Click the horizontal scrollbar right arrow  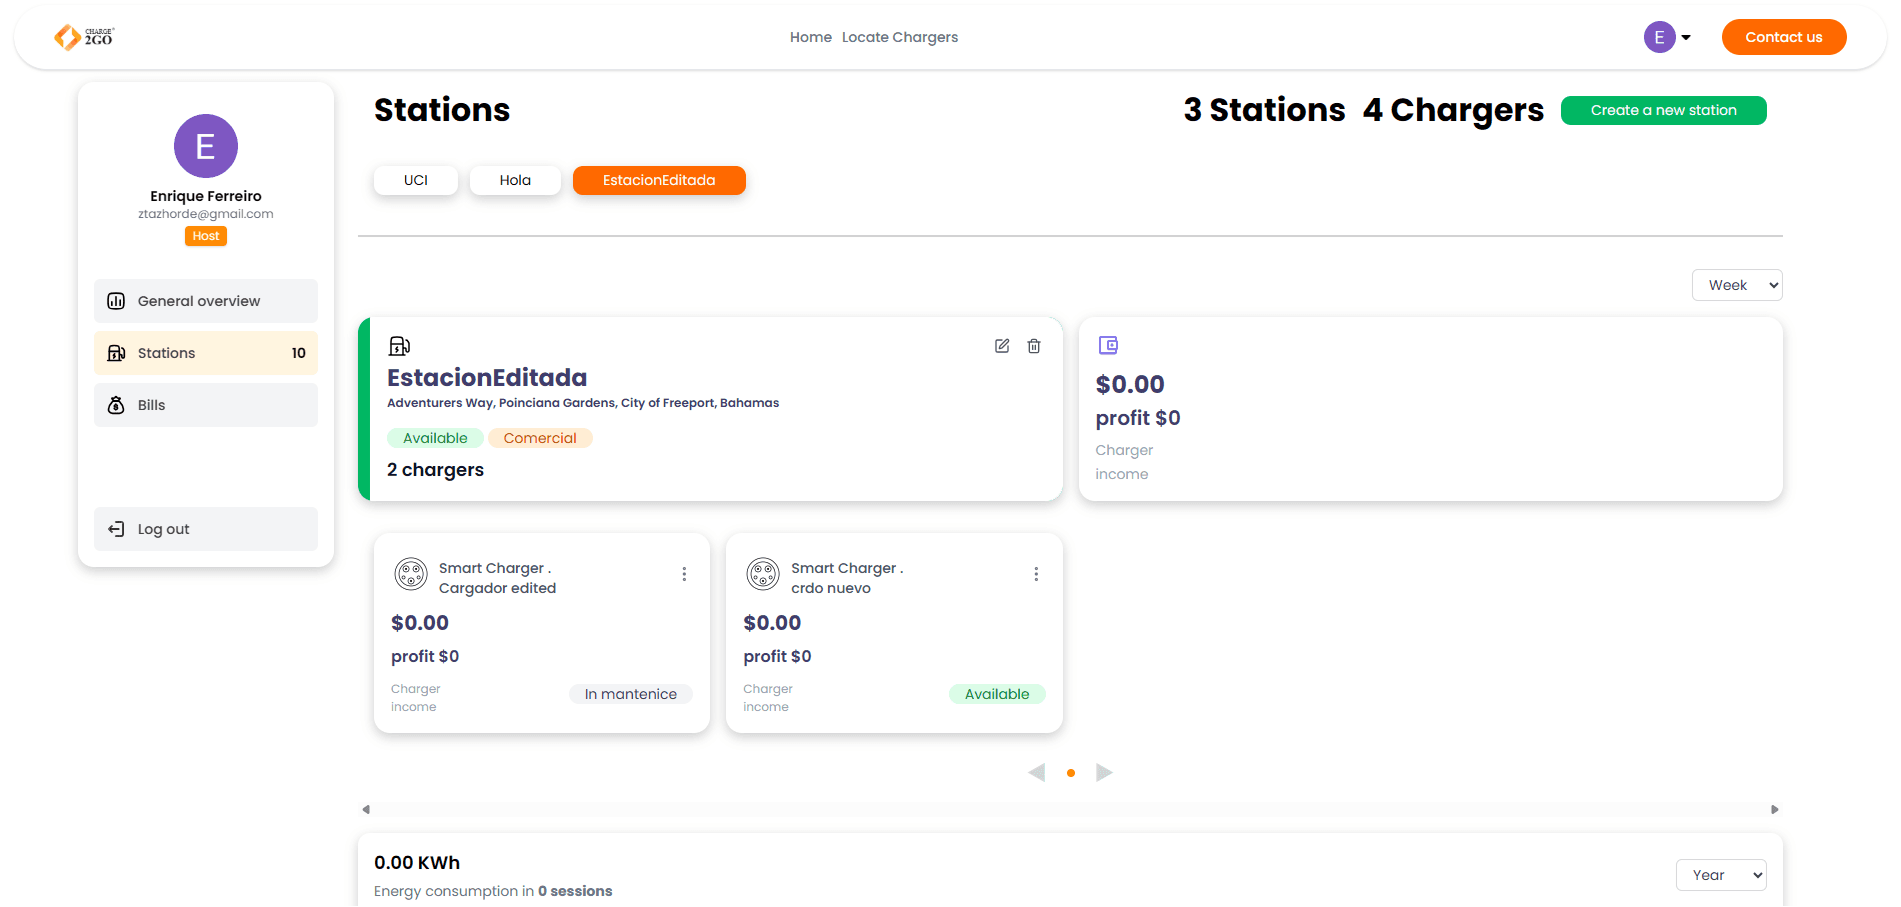point(1775,809)
